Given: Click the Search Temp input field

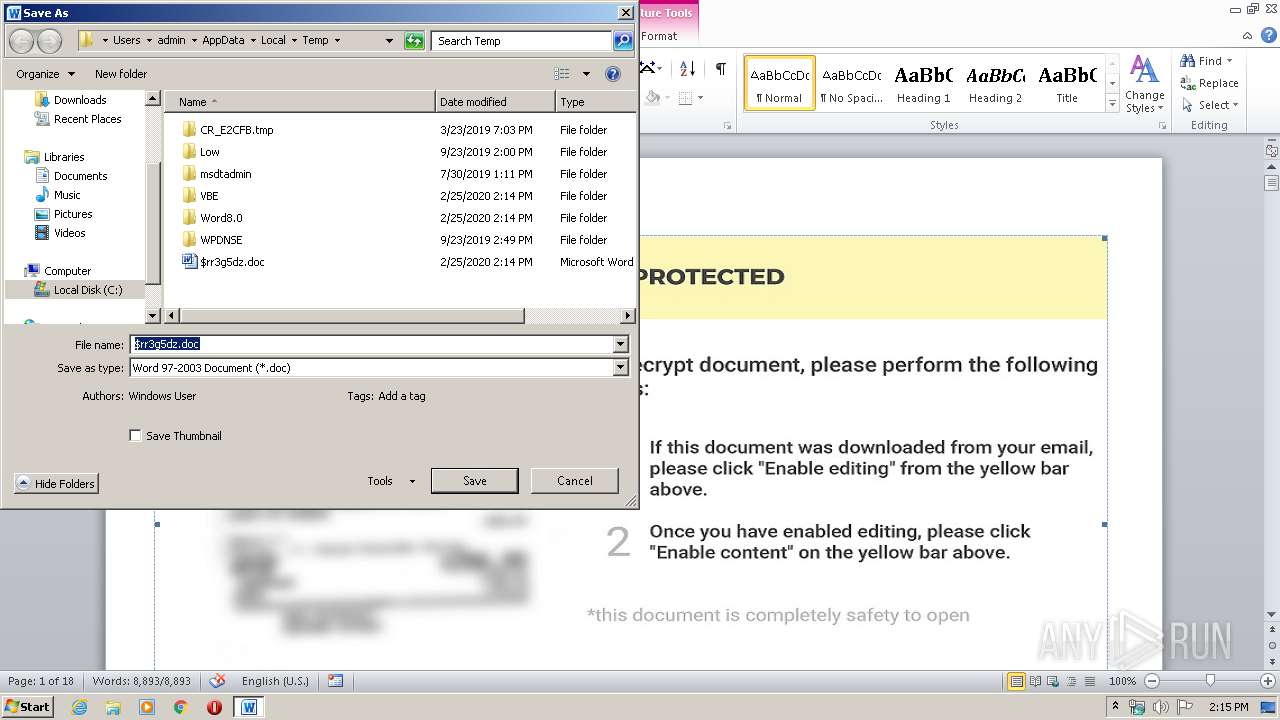Looking at the screenshot, I should tap(522, 41).
